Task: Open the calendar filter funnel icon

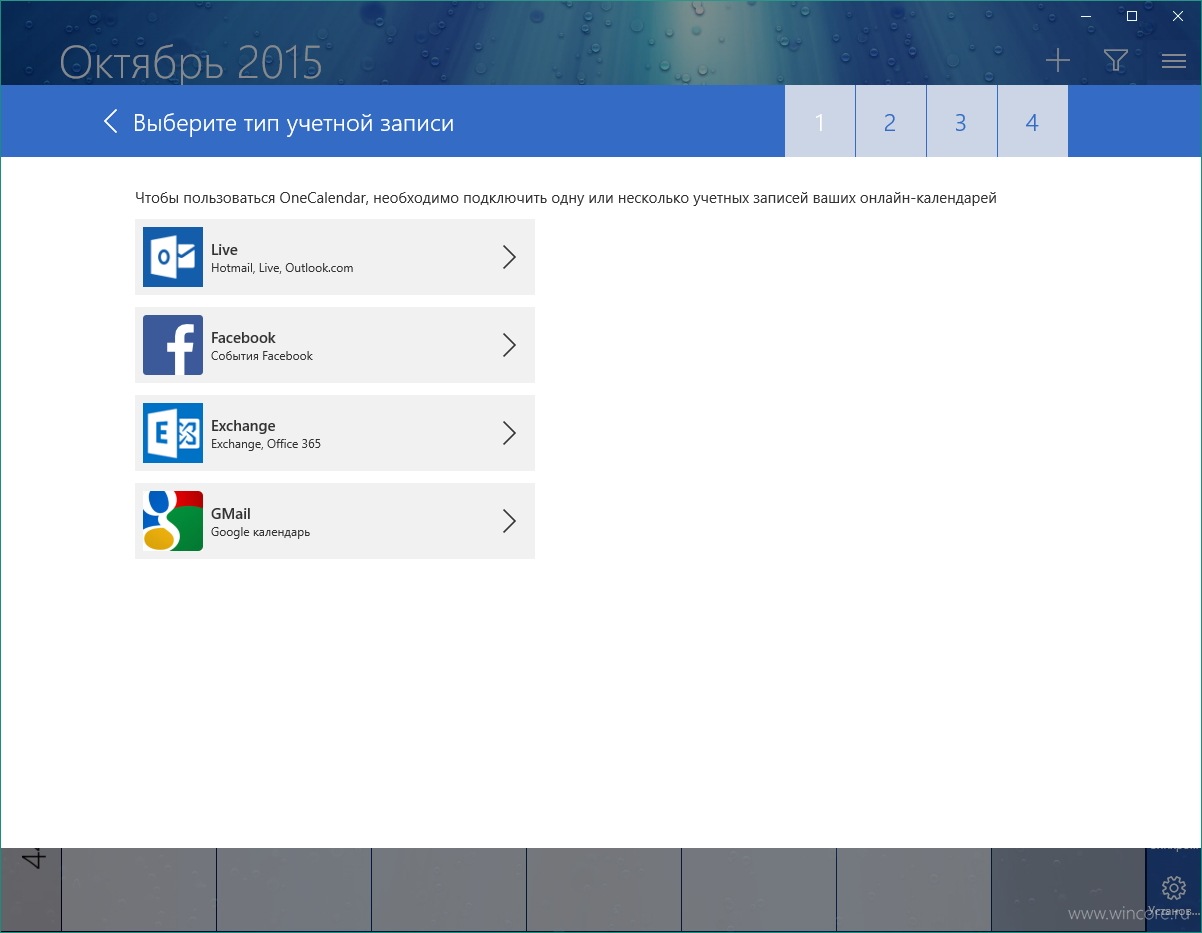Action: click(x=1116, y=61)
